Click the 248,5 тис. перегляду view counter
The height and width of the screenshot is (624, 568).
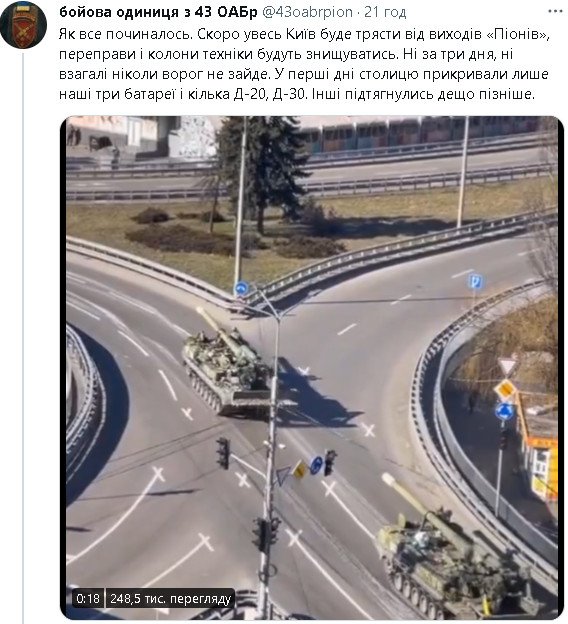tap(170, 599)
